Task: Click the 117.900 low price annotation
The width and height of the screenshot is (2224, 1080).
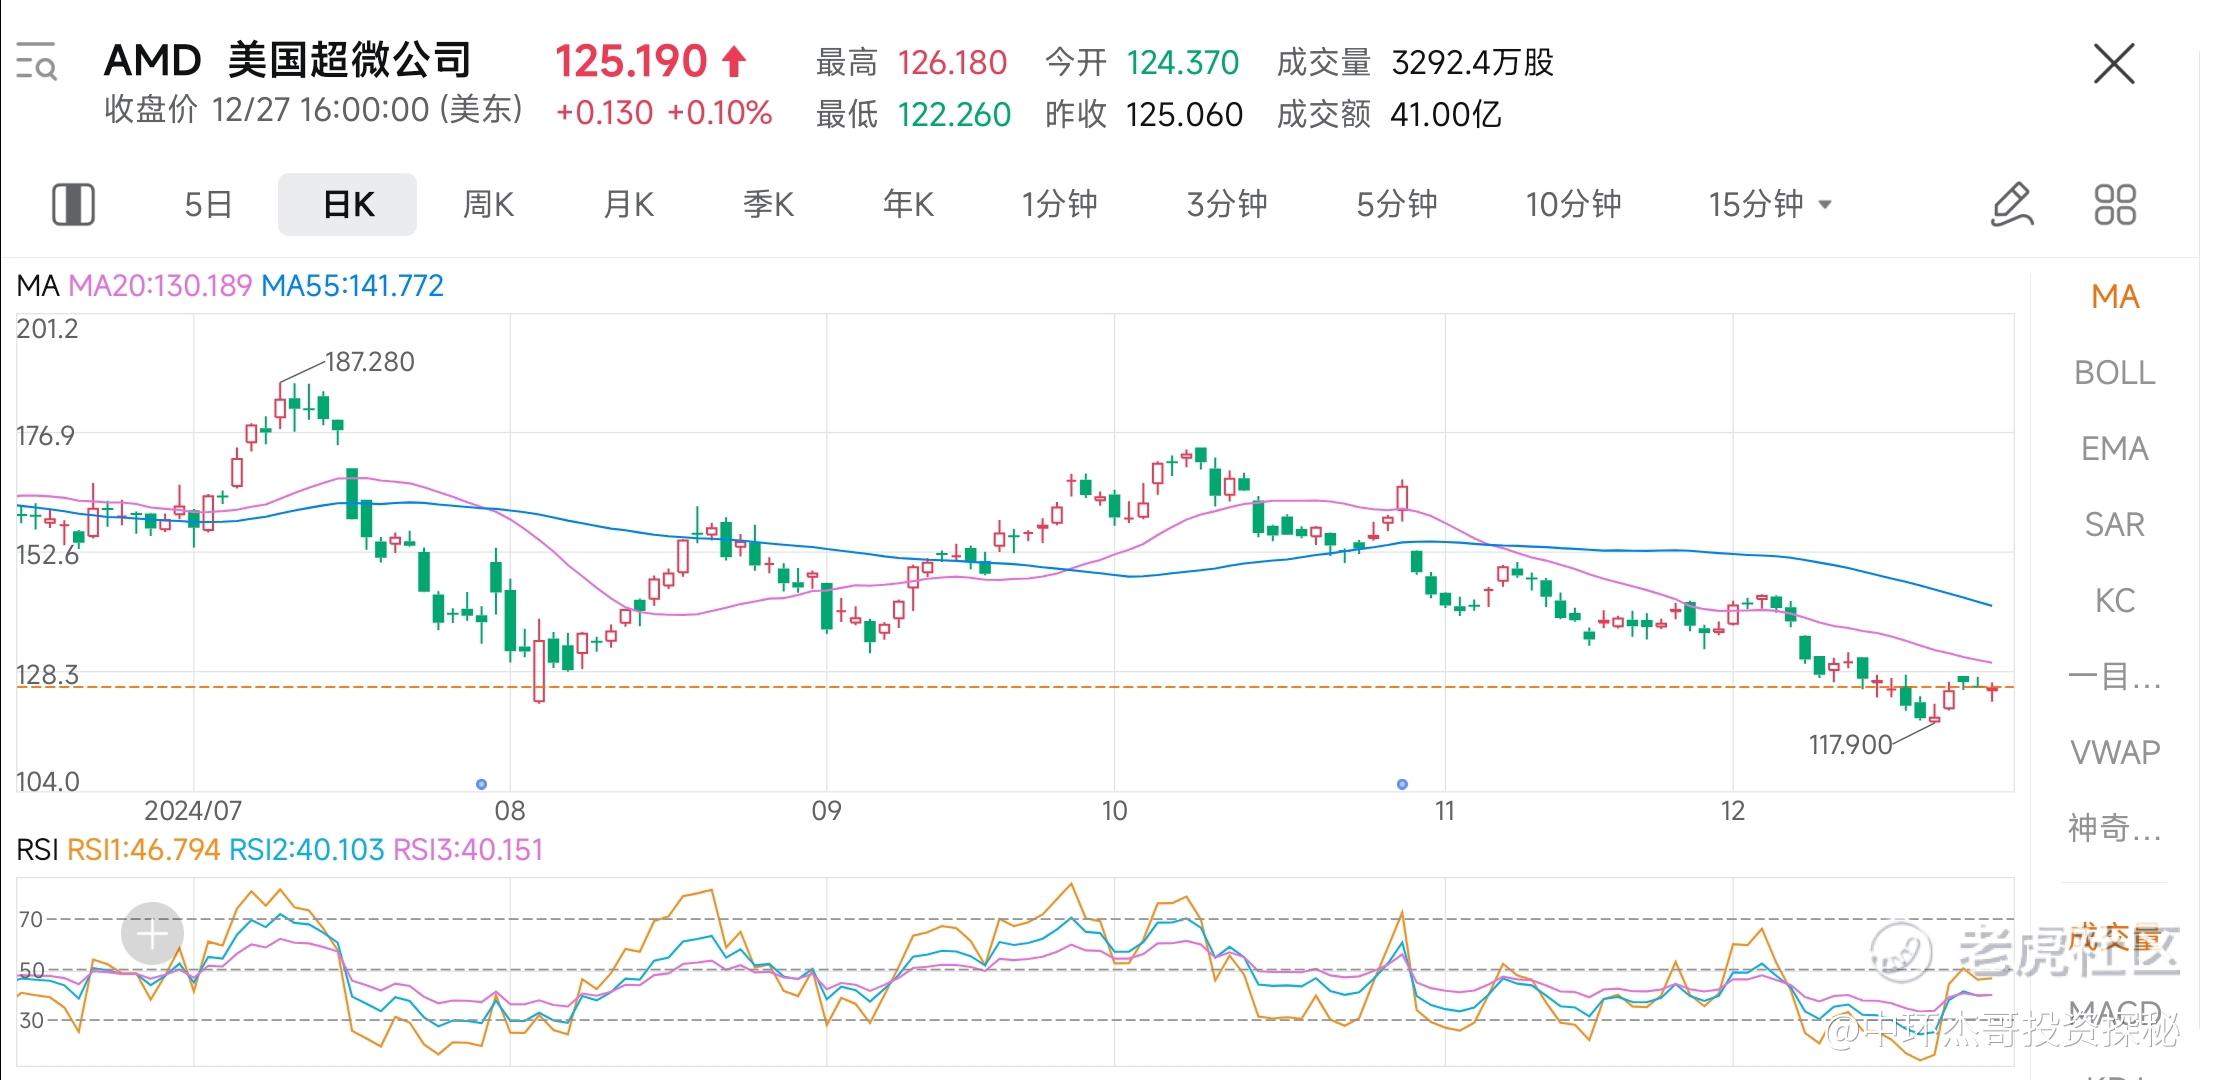Action: pos(1850,745)
